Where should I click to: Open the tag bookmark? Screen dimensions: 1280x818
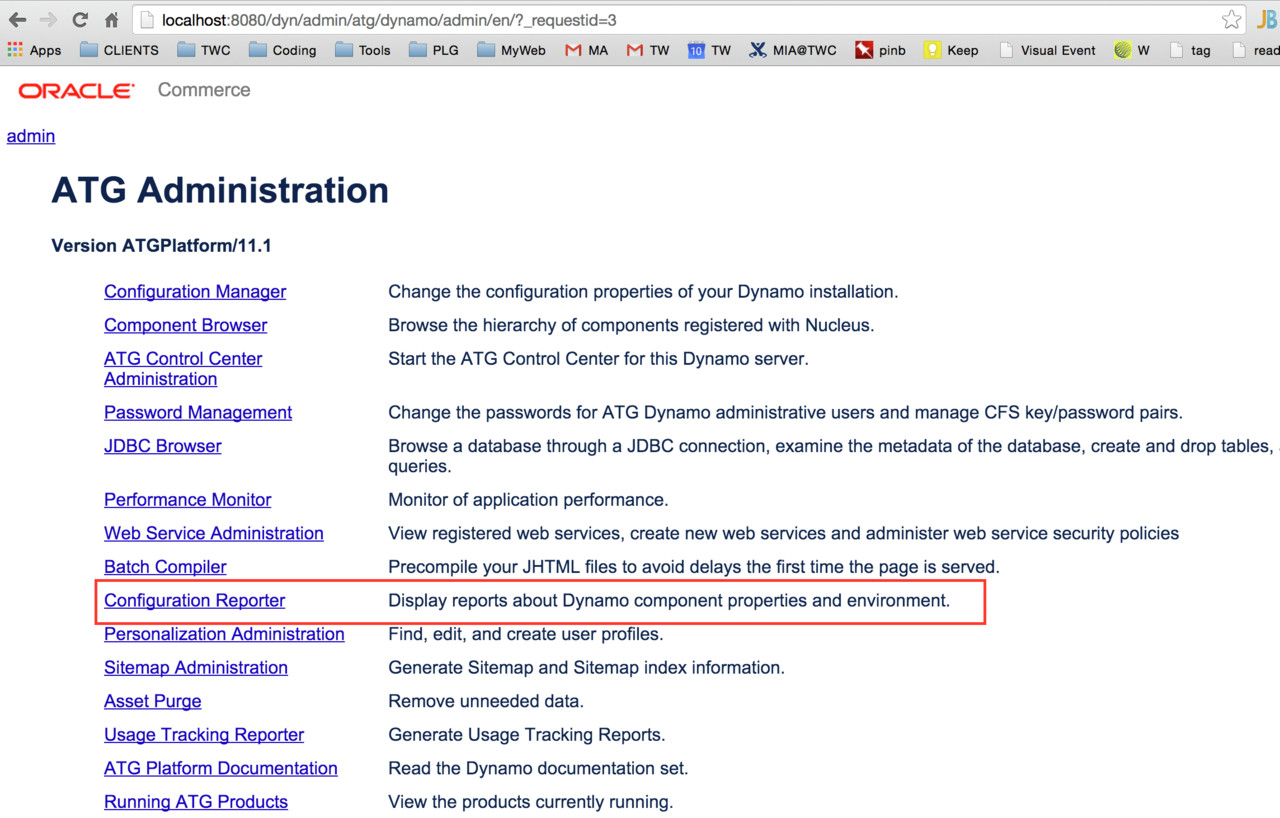click(1190, 50)
